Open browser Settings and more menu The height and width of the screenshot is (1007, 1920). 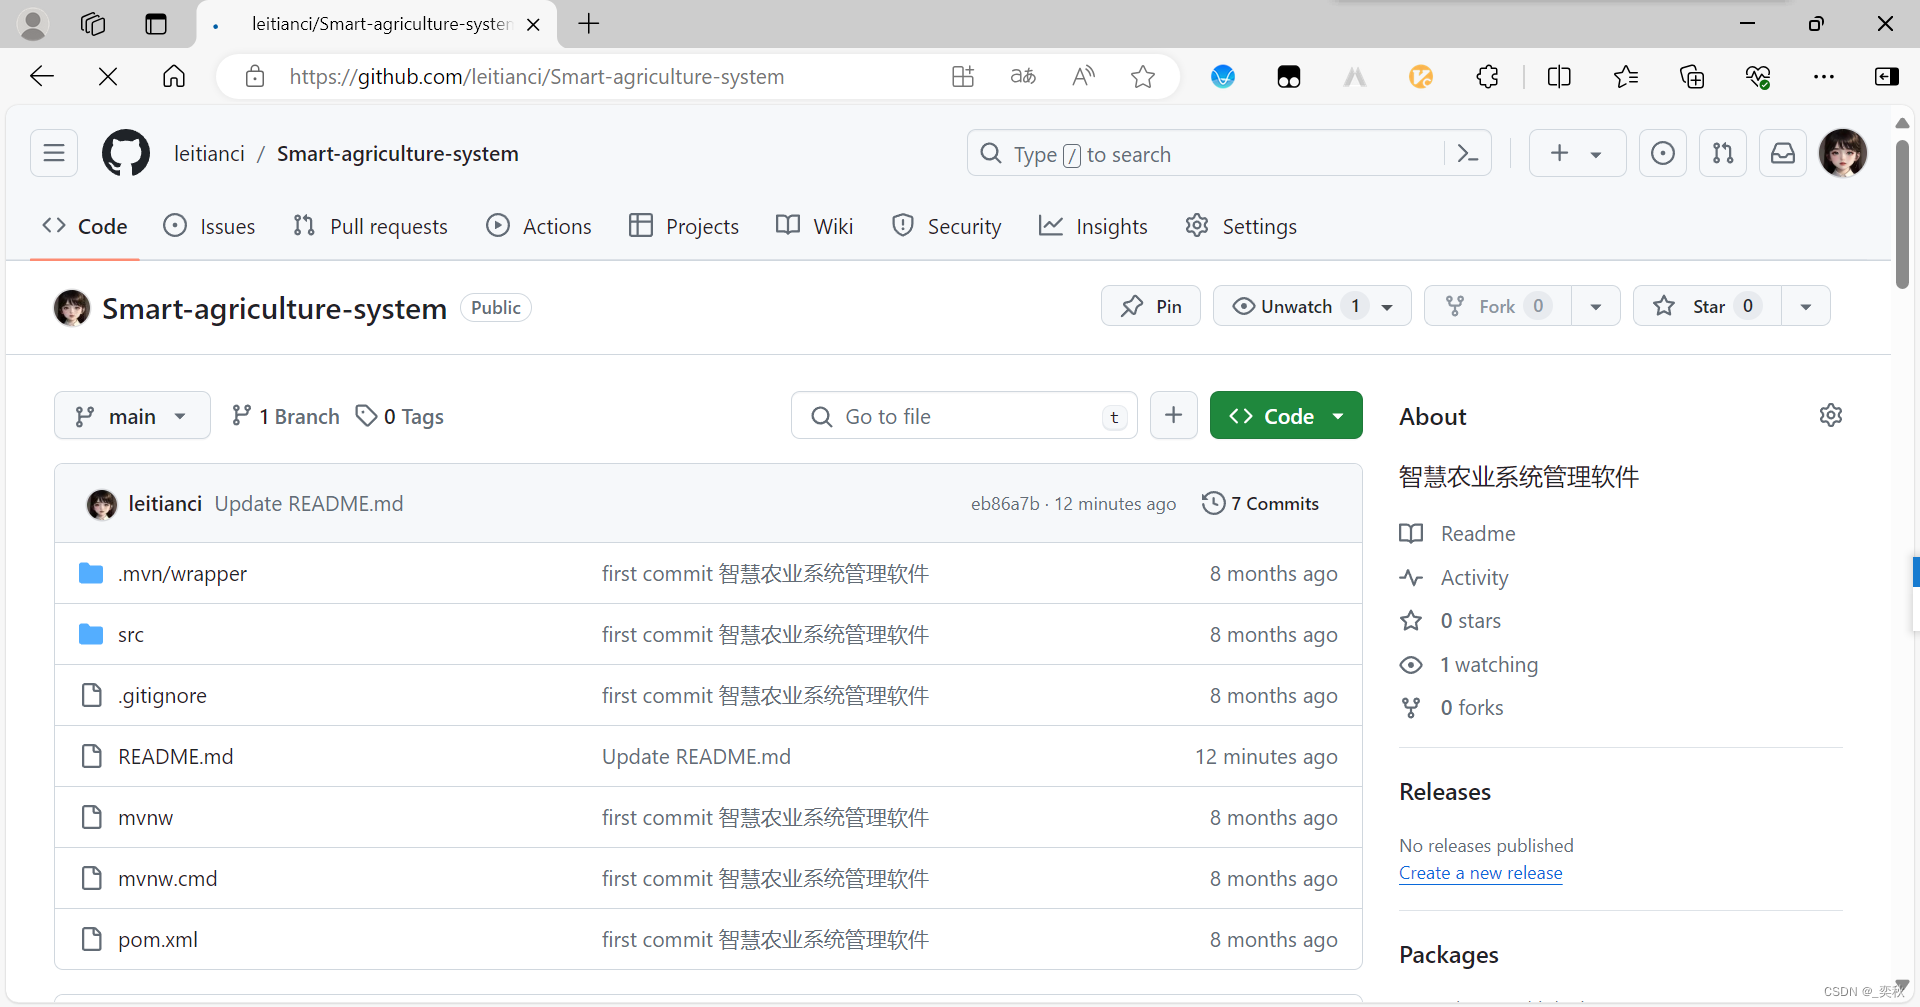[x=1824, y=76]
